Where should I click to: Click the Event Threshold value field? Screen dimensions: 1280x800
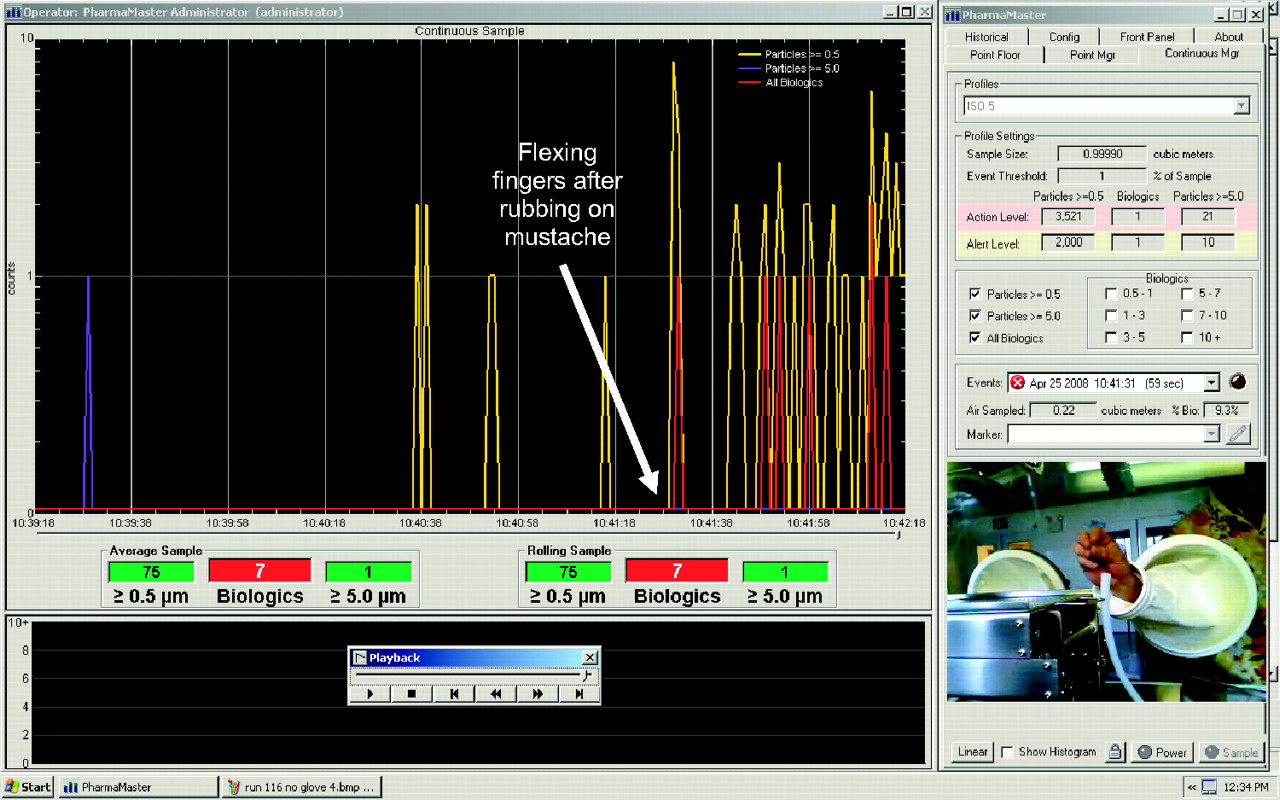point(1102,176)
